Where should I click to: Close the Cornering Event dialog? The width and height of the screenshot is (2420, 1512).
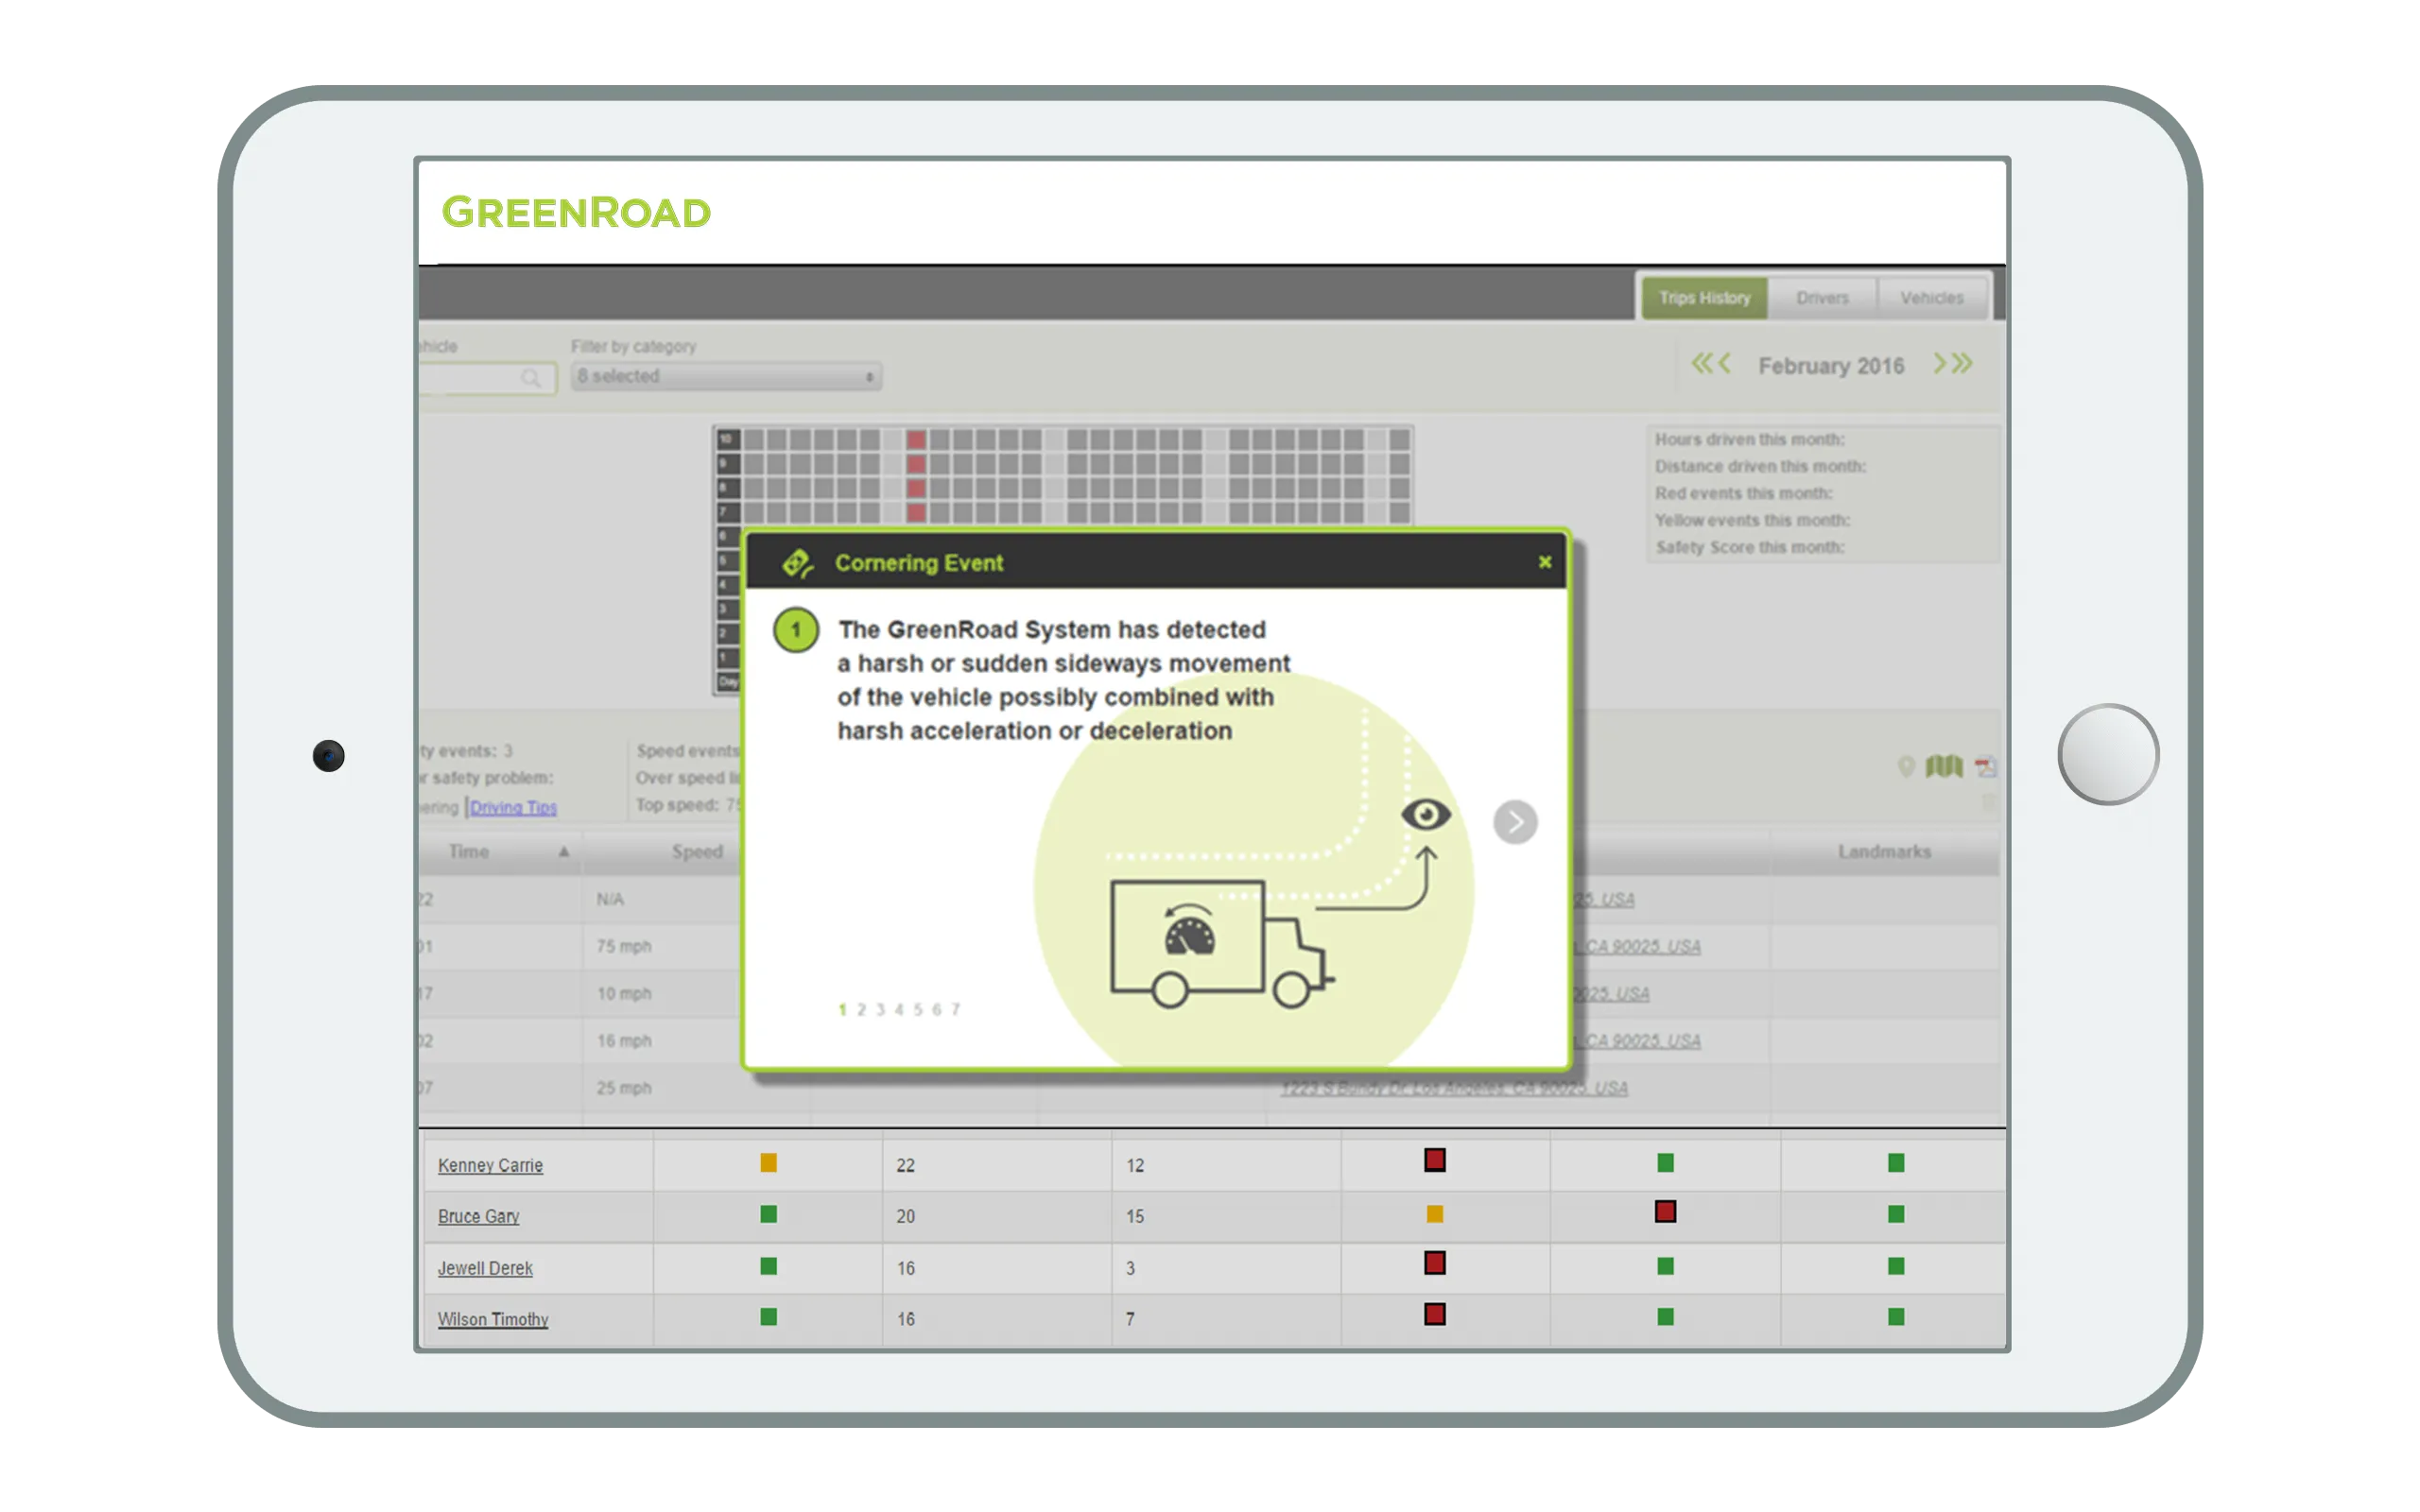[x=1544, y=562]
